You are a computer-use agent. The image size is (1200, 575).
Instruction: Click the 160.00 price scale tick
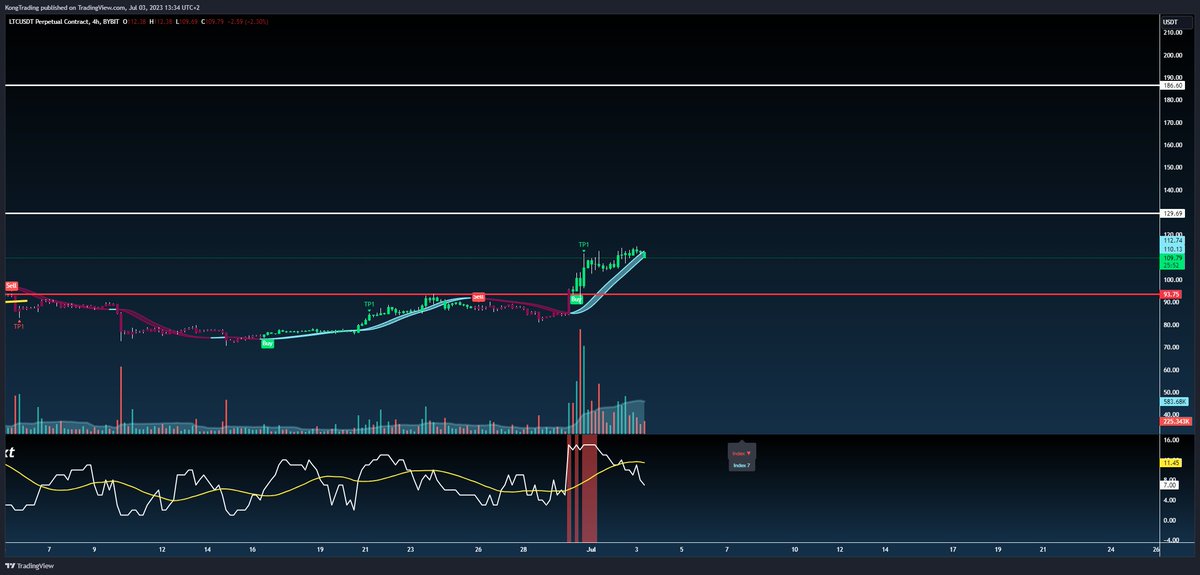[x=1172, y=145]
